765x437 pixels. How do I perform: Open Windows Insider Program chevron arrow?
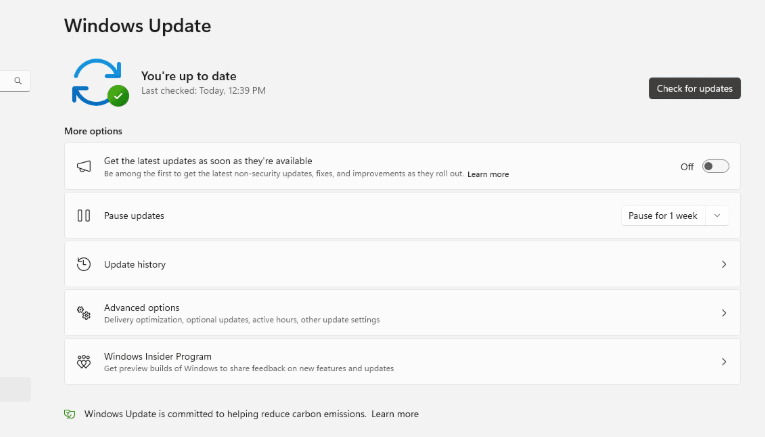(723, 361)
